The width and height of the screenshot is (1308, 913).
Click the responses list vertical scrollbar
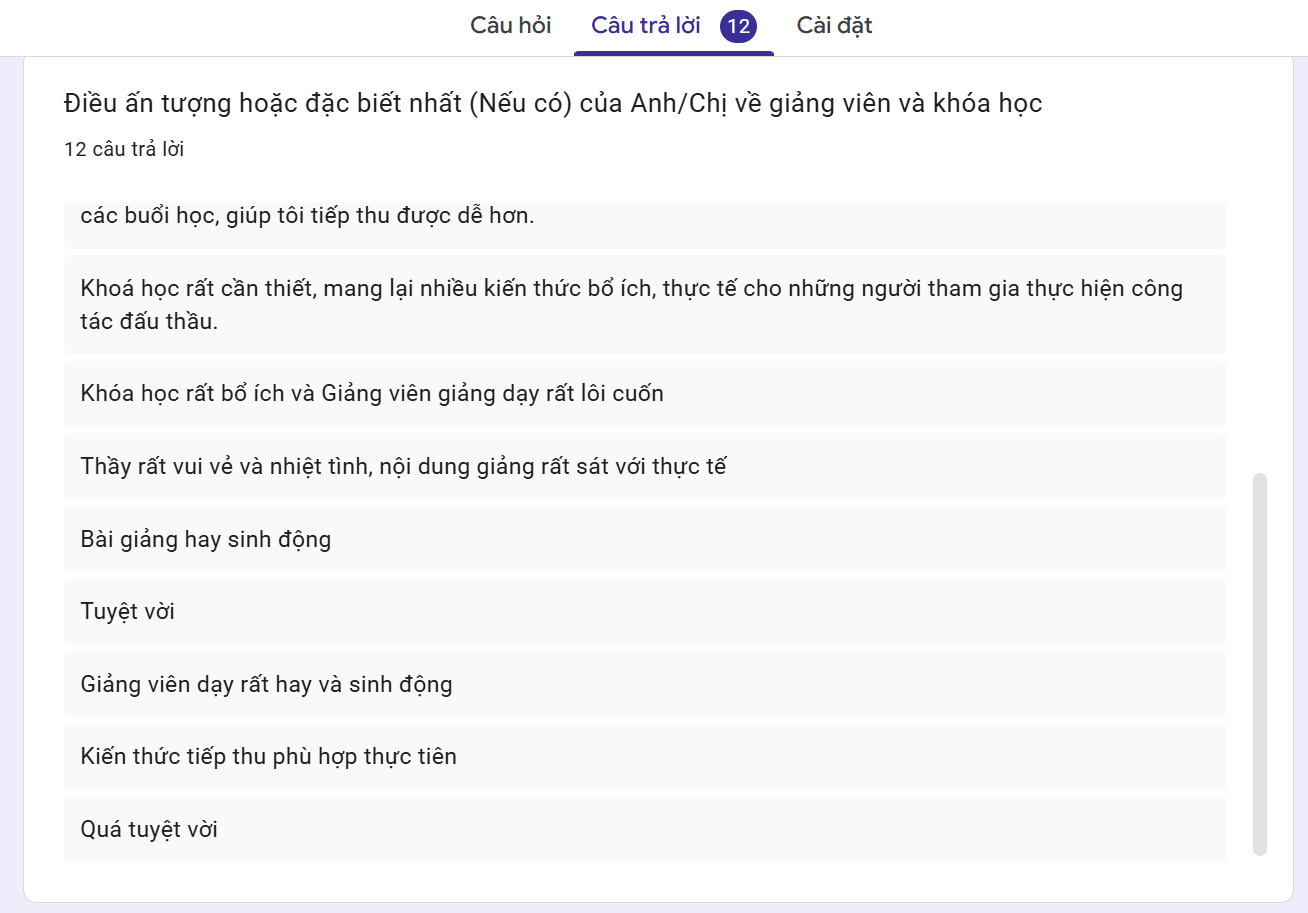coord(1259,664)
